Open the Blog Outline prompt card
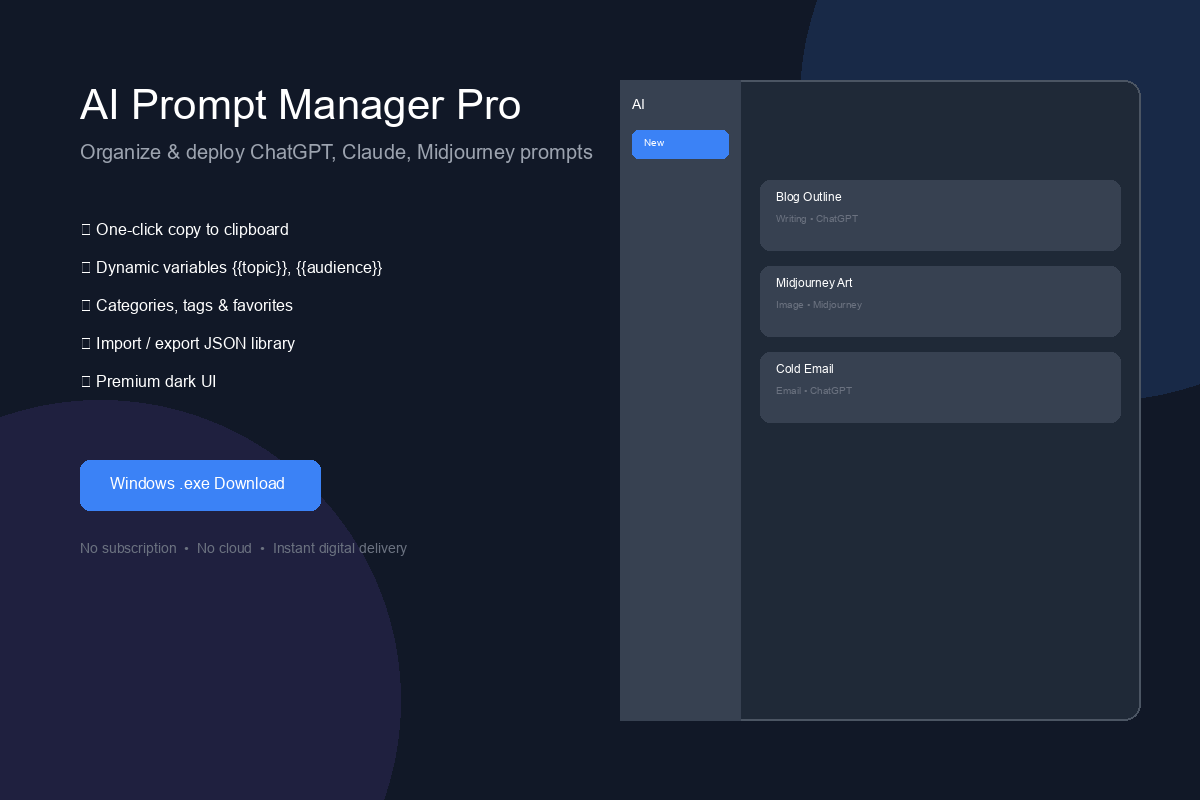The image size is (1200, 800). click(x=940, y=215)
